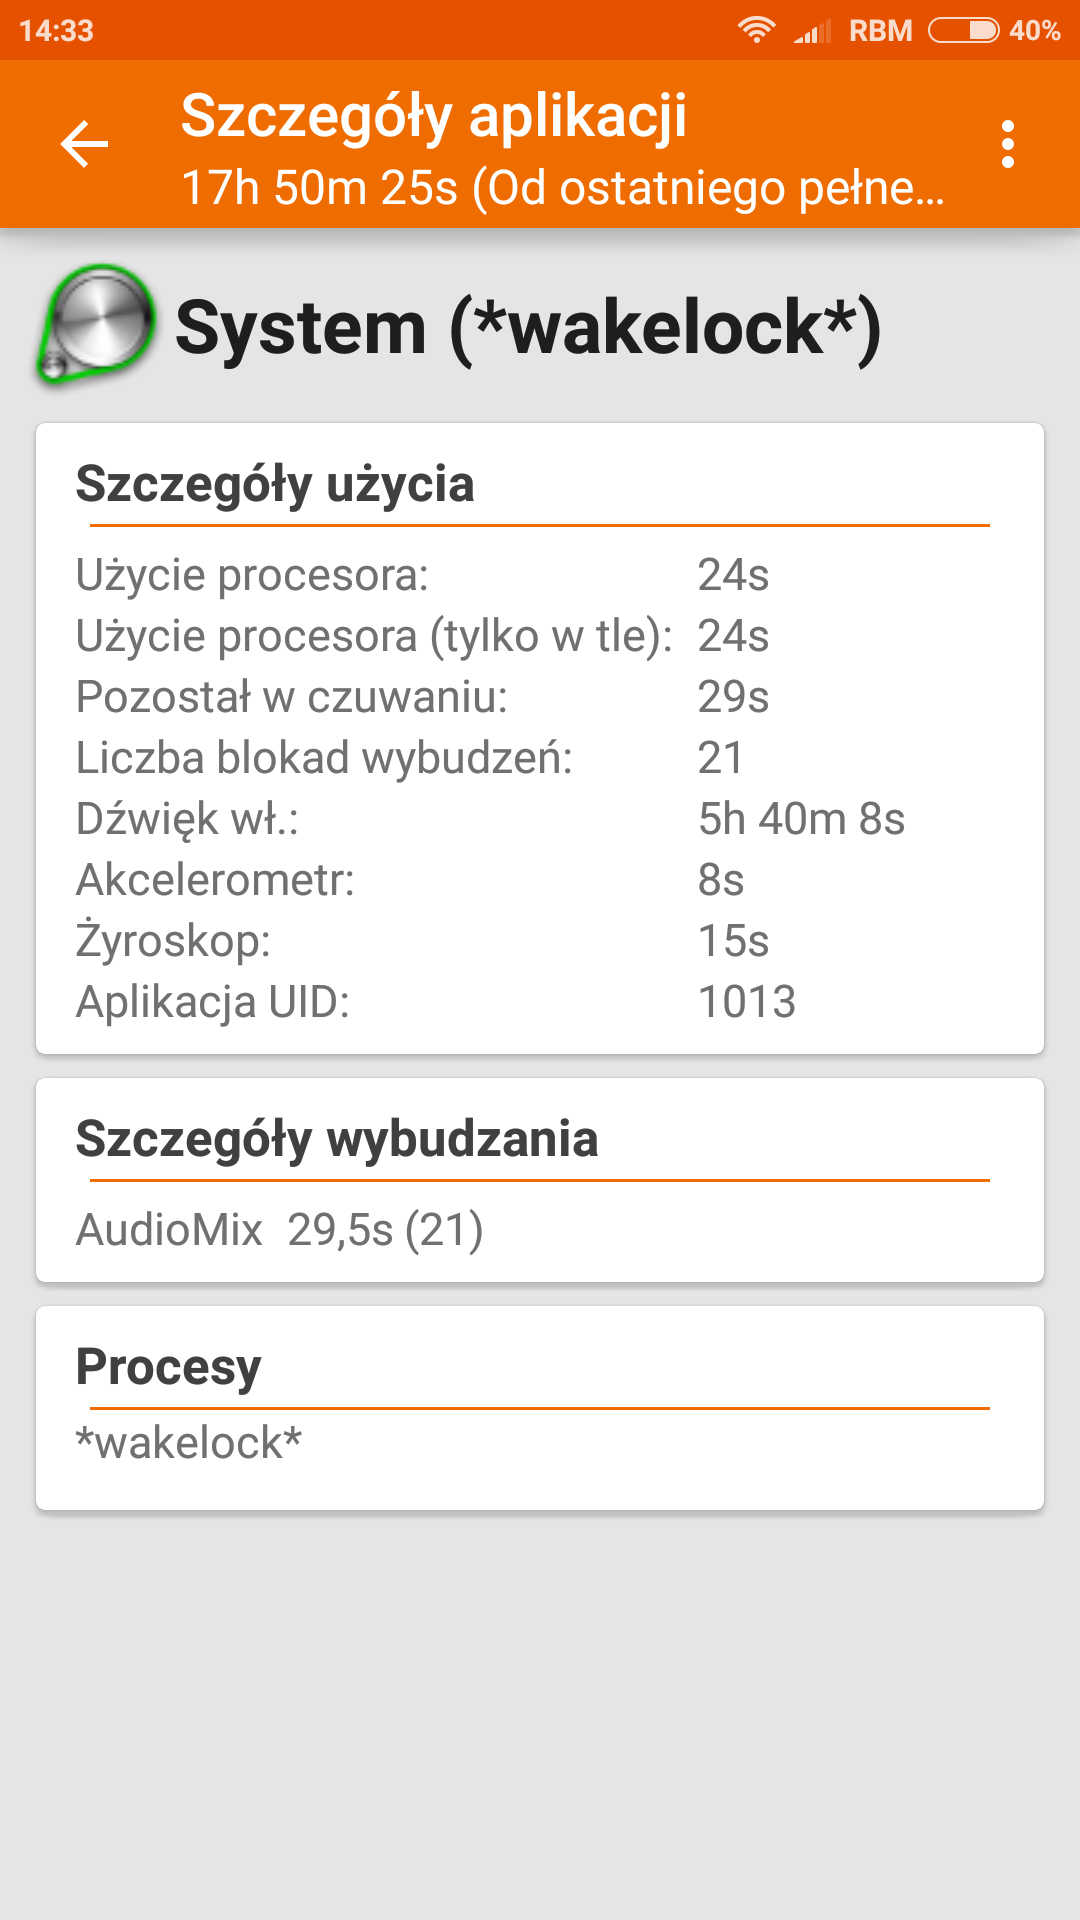Viewport: 1080px width, 1920px height.
Task: Tap the 17h 50m 25s subtitle
Action: click(x=562, y=188)
